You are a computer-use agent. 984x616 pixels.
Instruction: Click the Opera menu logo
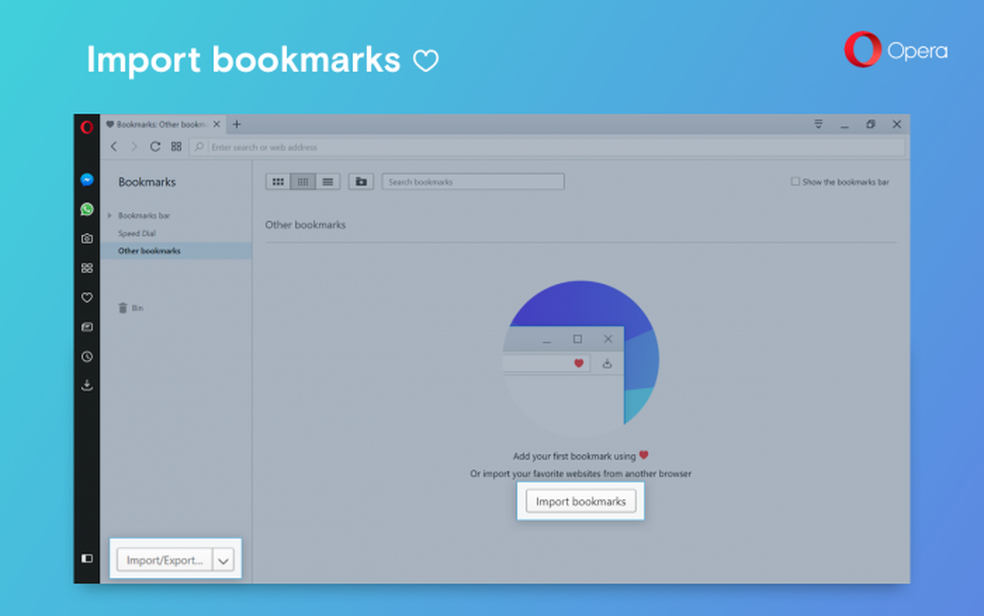pos(87,127)
